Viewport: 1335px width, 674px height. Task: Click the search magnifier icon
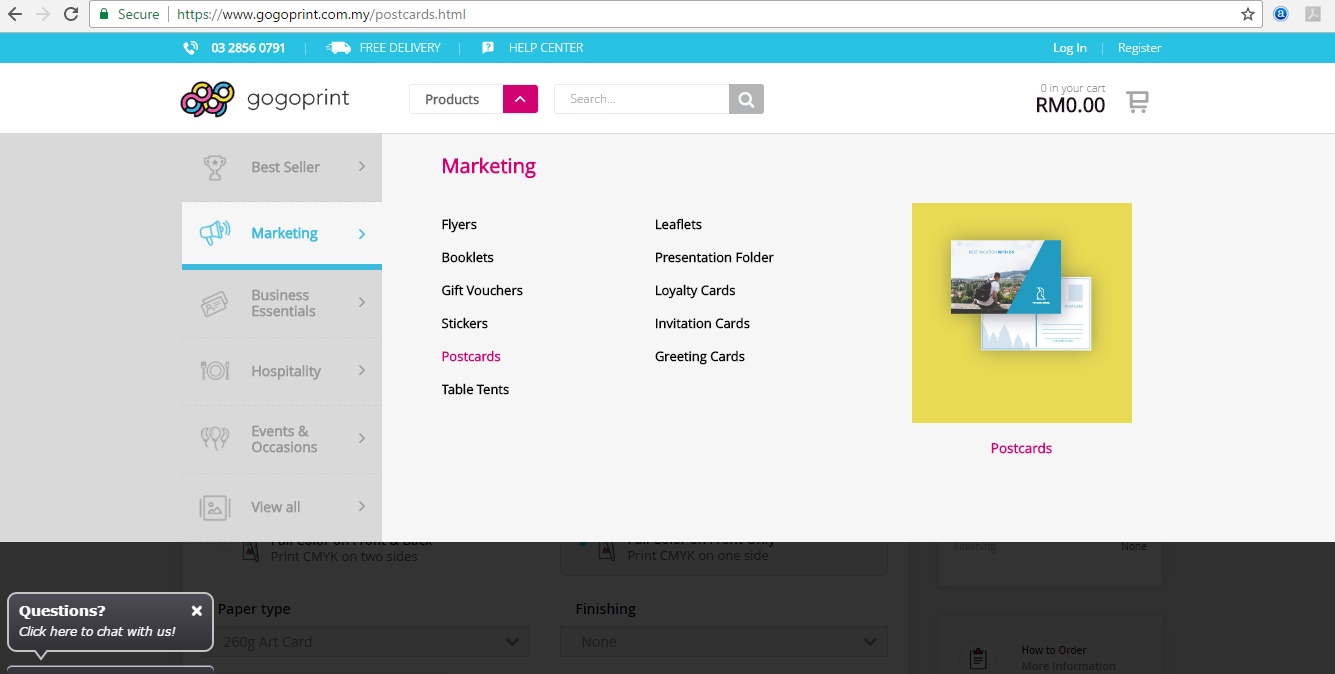point(745,99)
